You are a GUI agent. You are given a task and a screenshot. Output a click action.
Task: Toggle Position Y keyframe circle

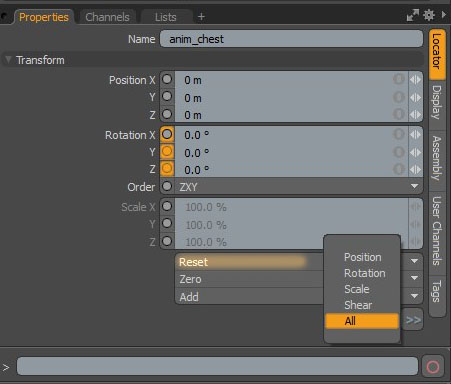(x=167, y=97)
